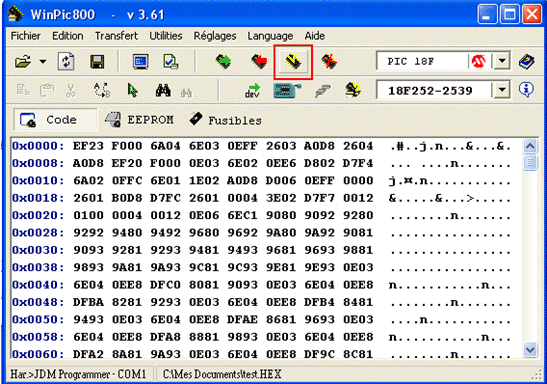Open the PIC 18F family dropdown
547x384 pixels.
(502, 62)
